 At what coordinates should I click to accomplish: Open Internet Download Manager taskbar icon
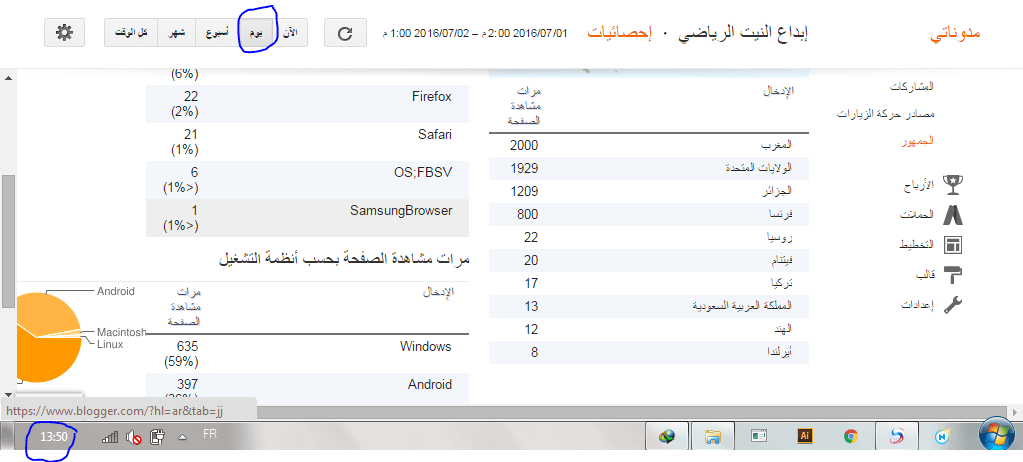click(667, 437)
